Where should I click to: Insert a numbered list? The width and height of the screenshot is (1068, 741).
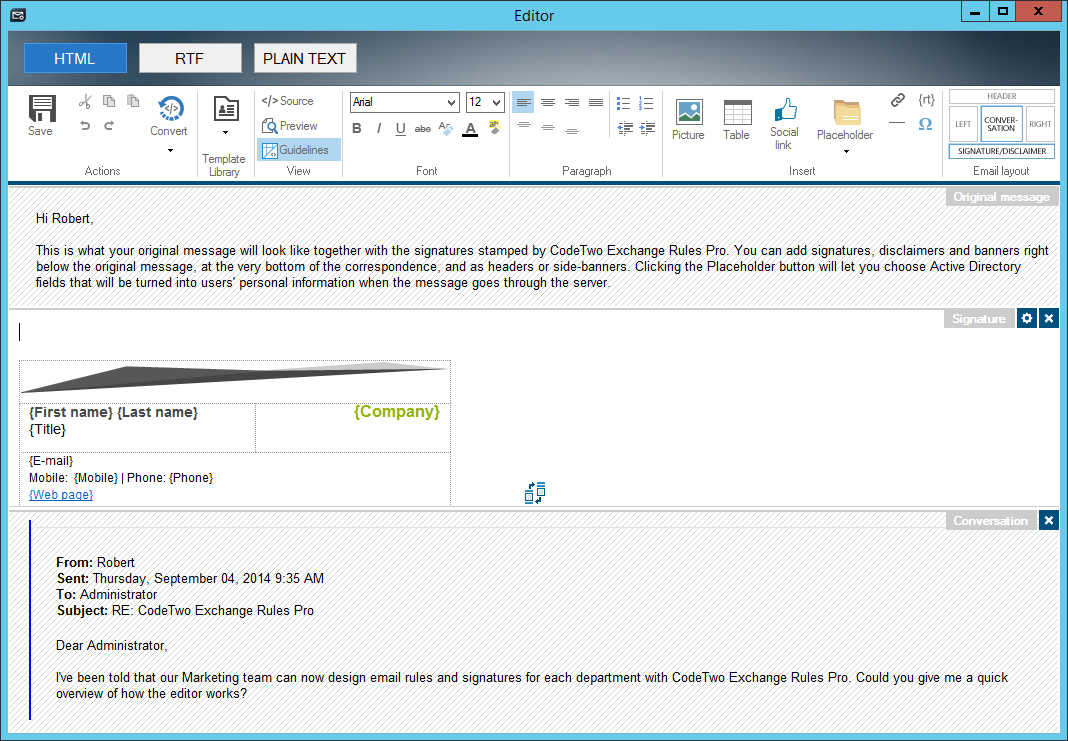(x=646, y=103)
